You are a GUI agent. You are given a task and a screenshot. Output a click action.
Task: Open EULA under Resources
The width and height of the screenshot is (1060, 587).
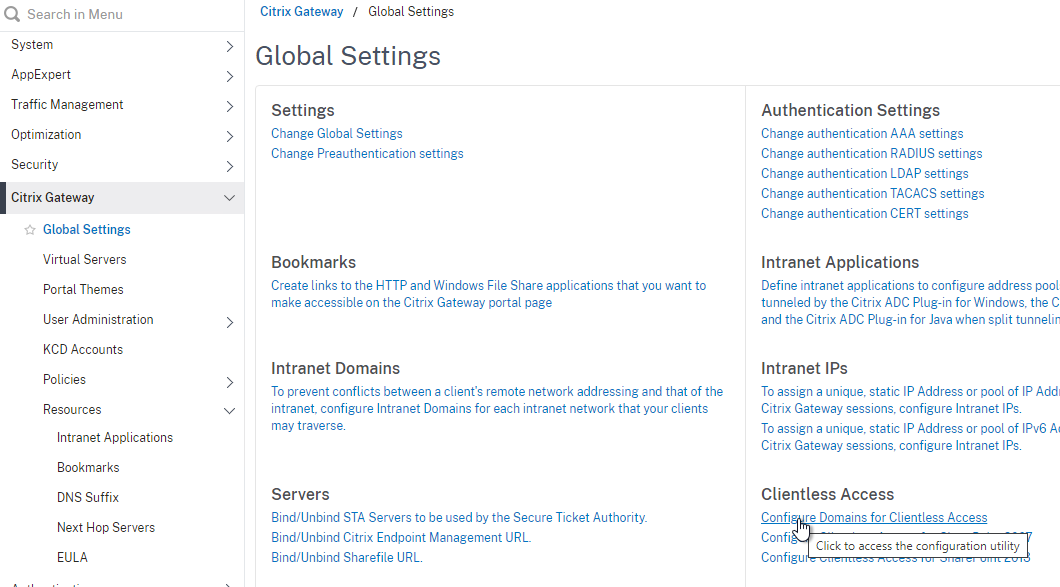[72, 557]
